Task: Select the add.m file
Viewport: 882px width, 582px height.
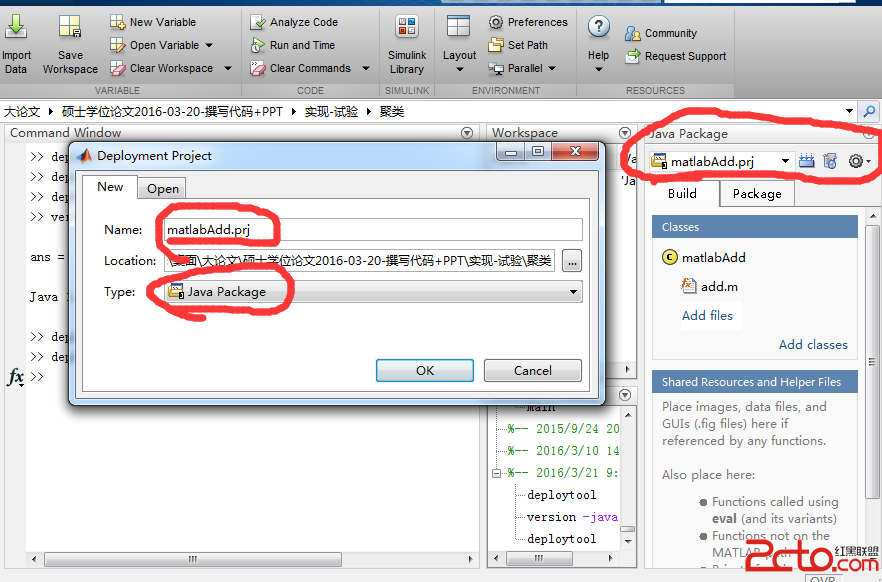Action: pos(709,286)
